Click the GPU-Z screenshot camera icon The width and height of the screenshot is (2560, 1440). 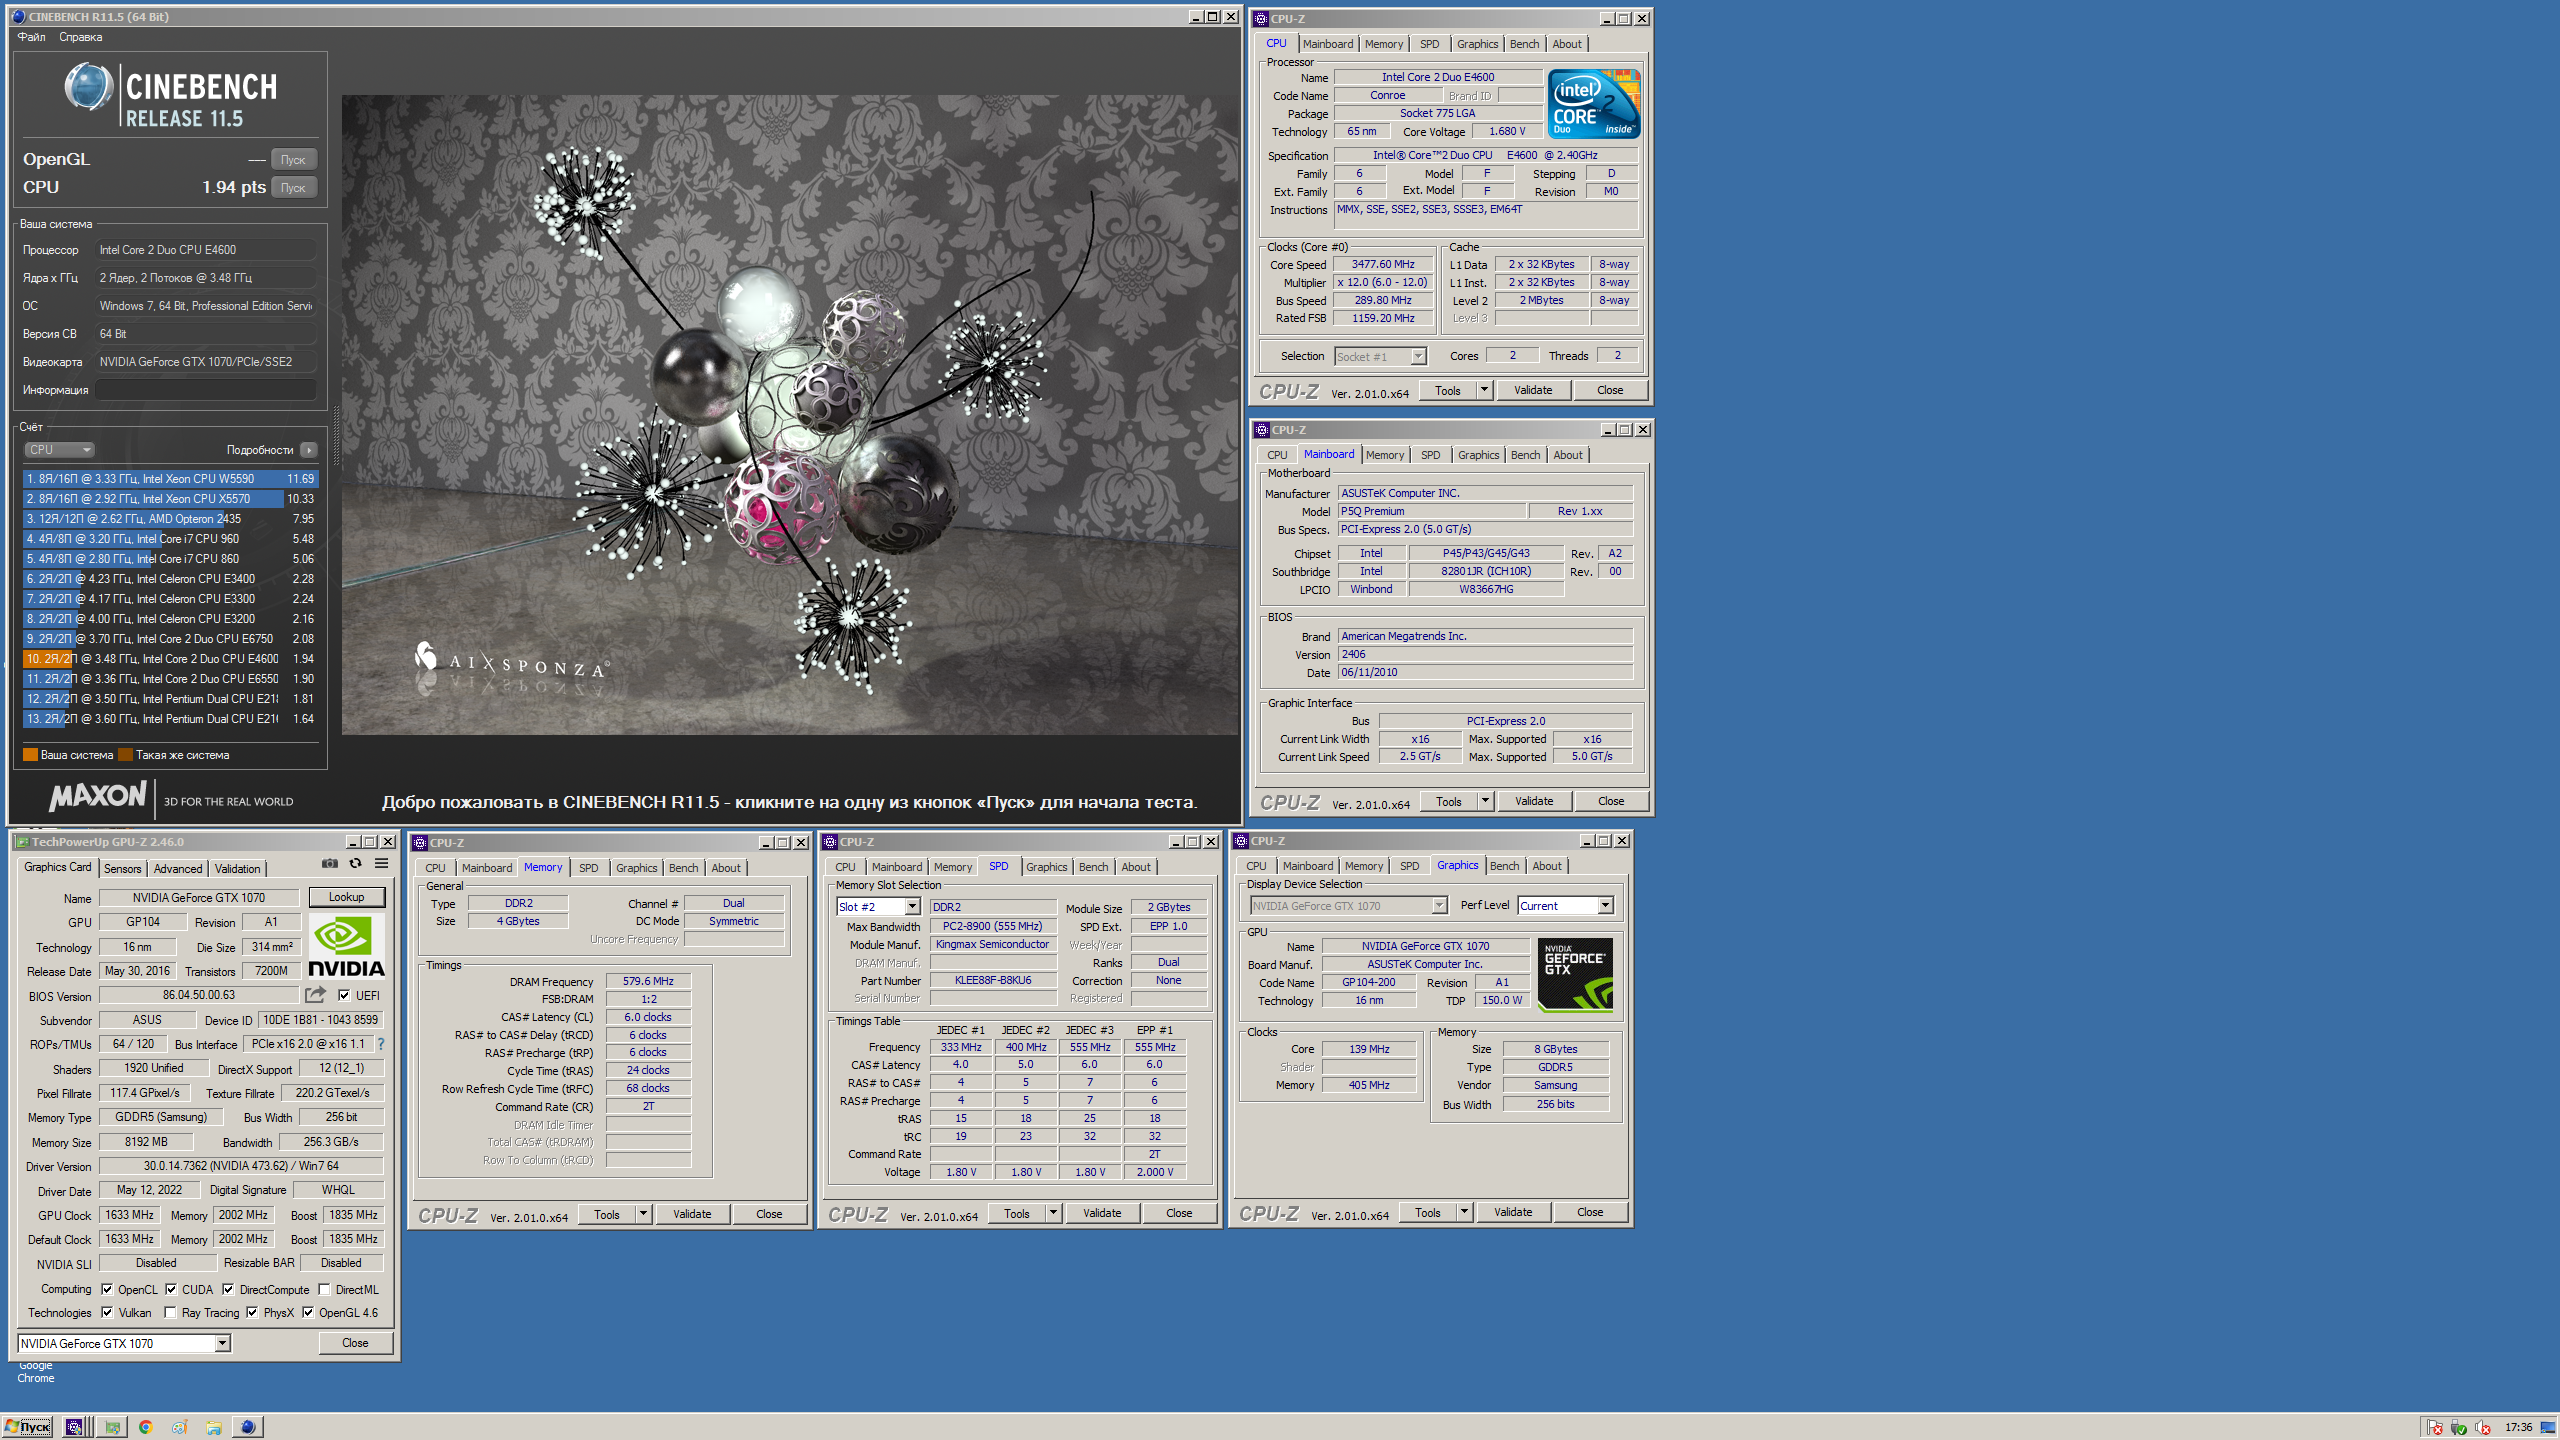330,863
